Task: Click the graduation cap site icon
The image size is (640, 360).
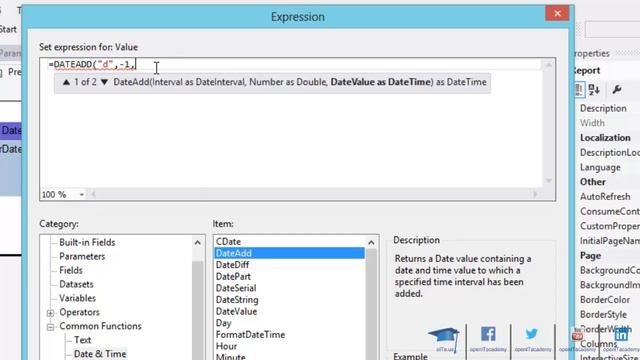Action: coord(444,338)
